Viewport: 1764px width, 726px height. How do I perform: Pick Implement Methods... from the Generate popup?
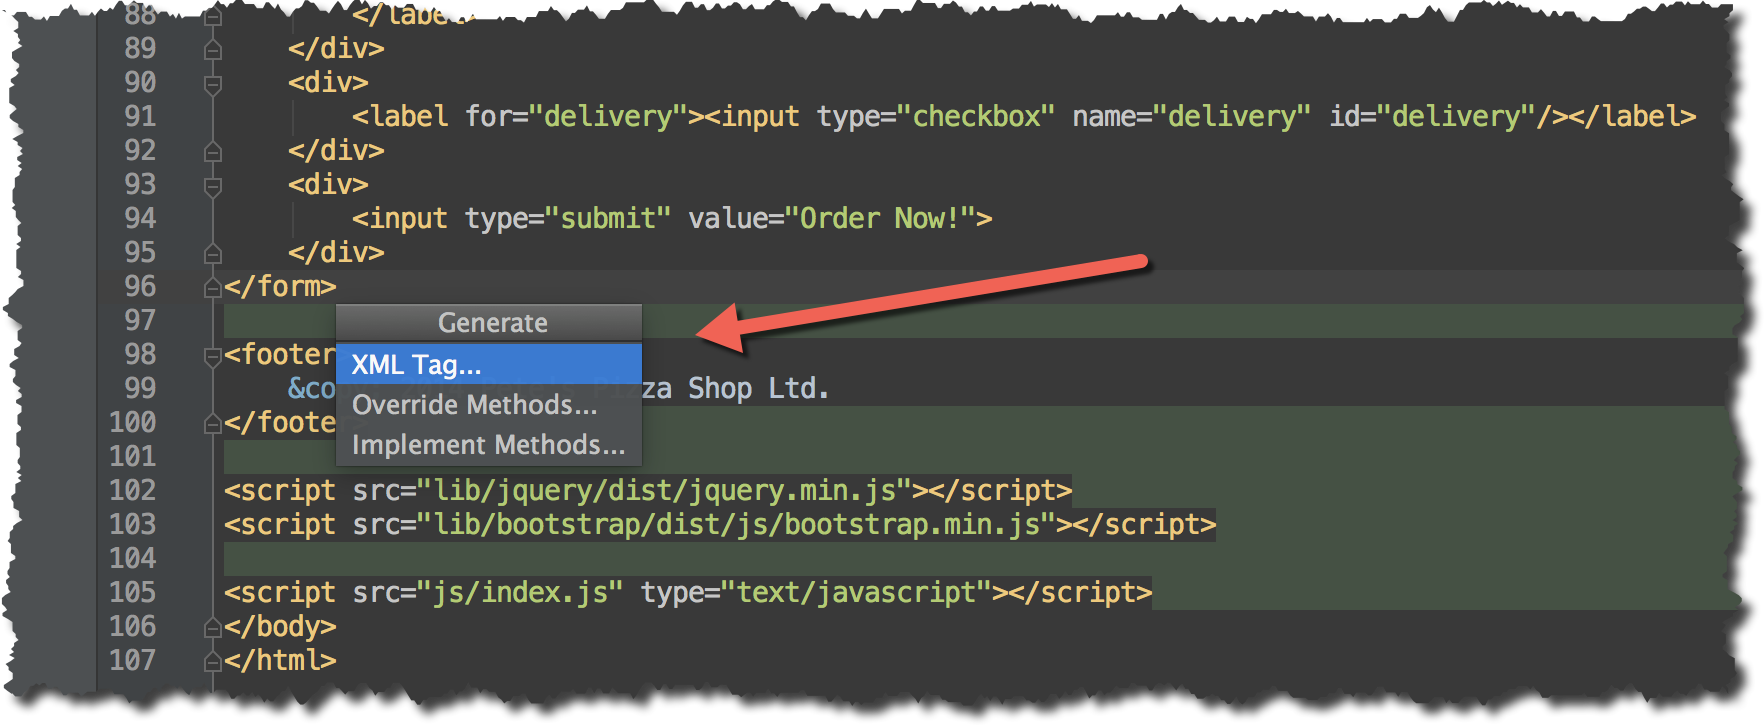488,444
